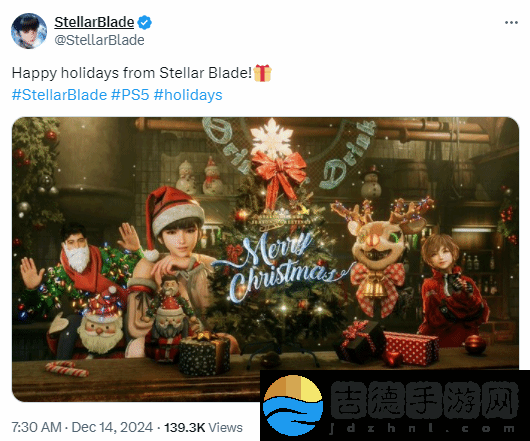Click the Merry Christmas text in image
Viewport: 530px width, 441px height.
pos(283,265)
